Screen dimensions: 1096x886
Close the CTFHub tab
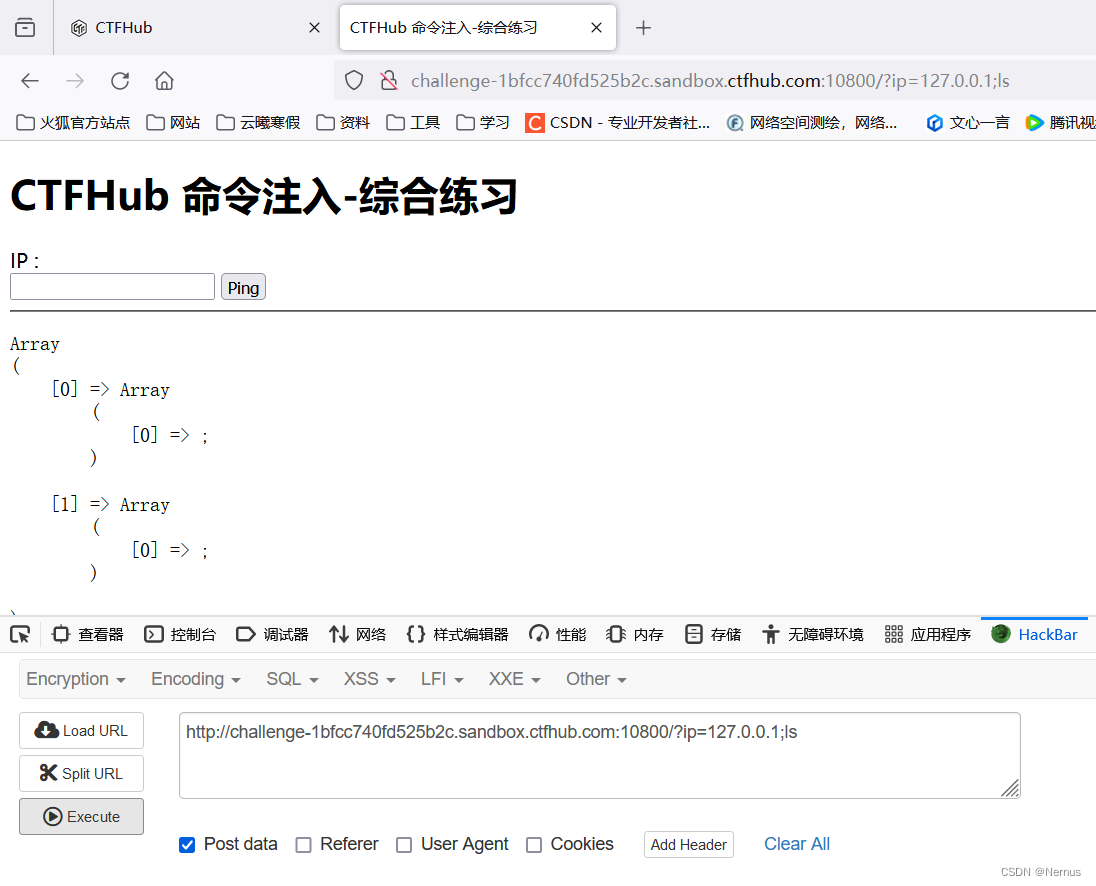[x=315, y=27]
